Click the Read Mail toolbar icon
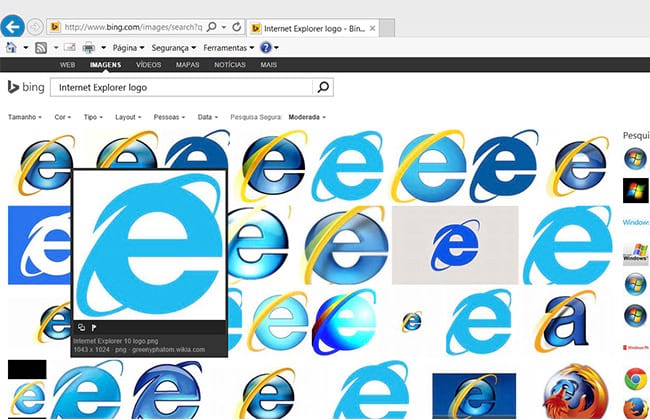 point(70,48)
